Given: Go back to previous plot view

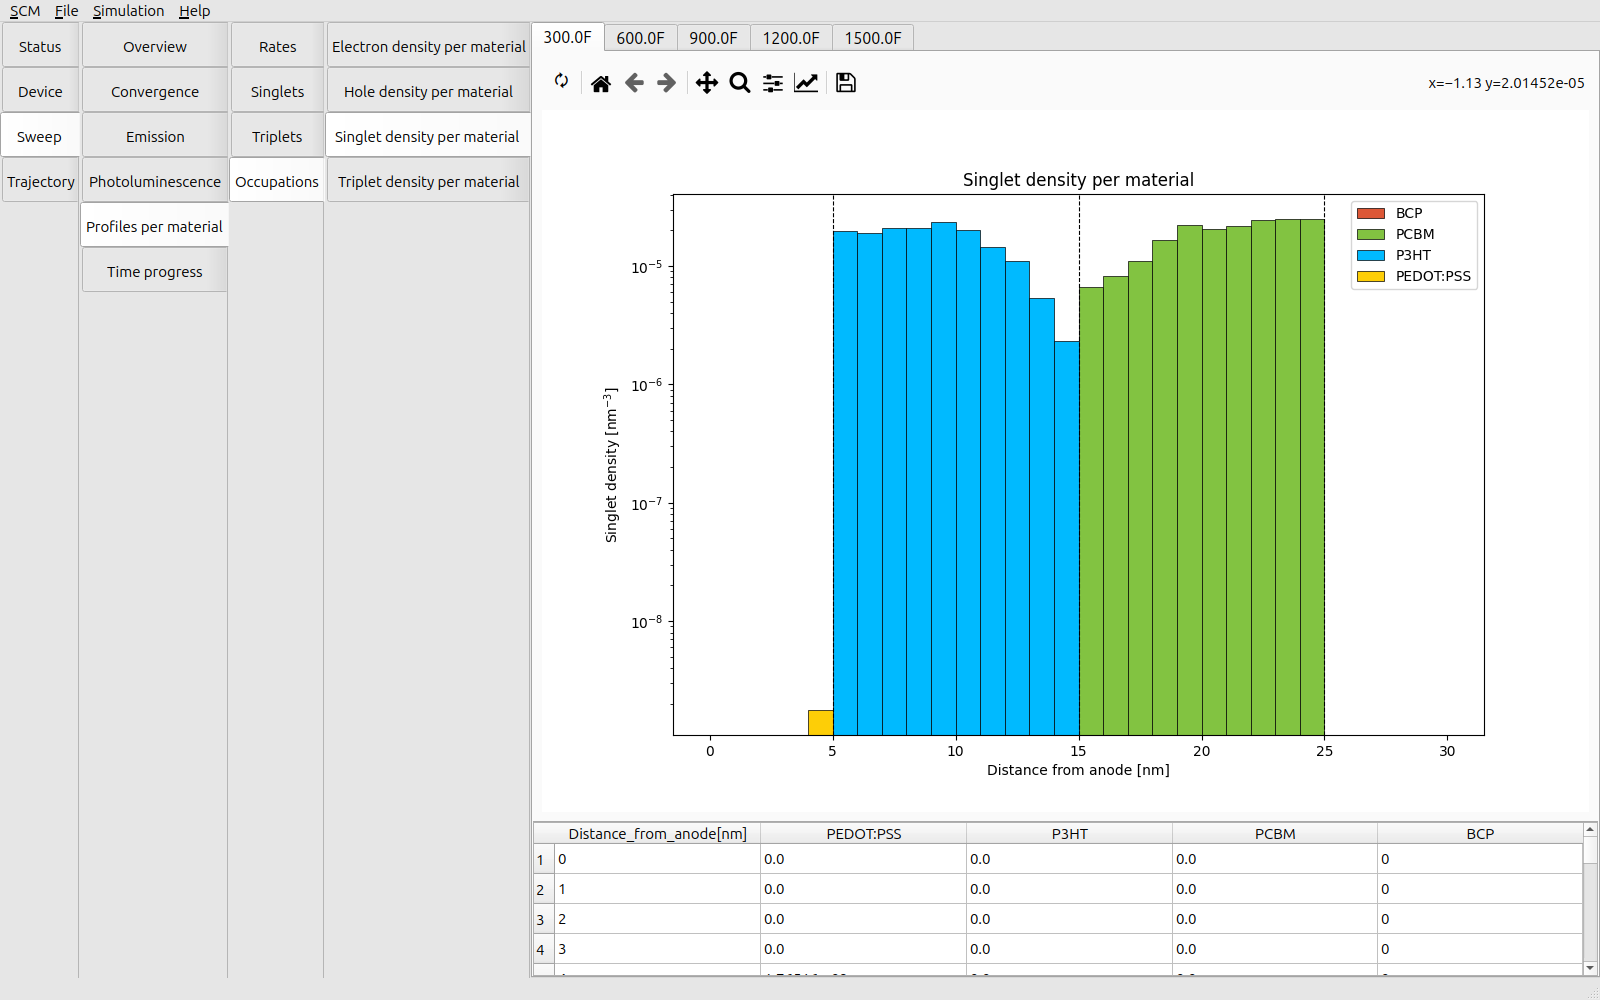Looking at the screenshot, I should (x=634, y=83).
